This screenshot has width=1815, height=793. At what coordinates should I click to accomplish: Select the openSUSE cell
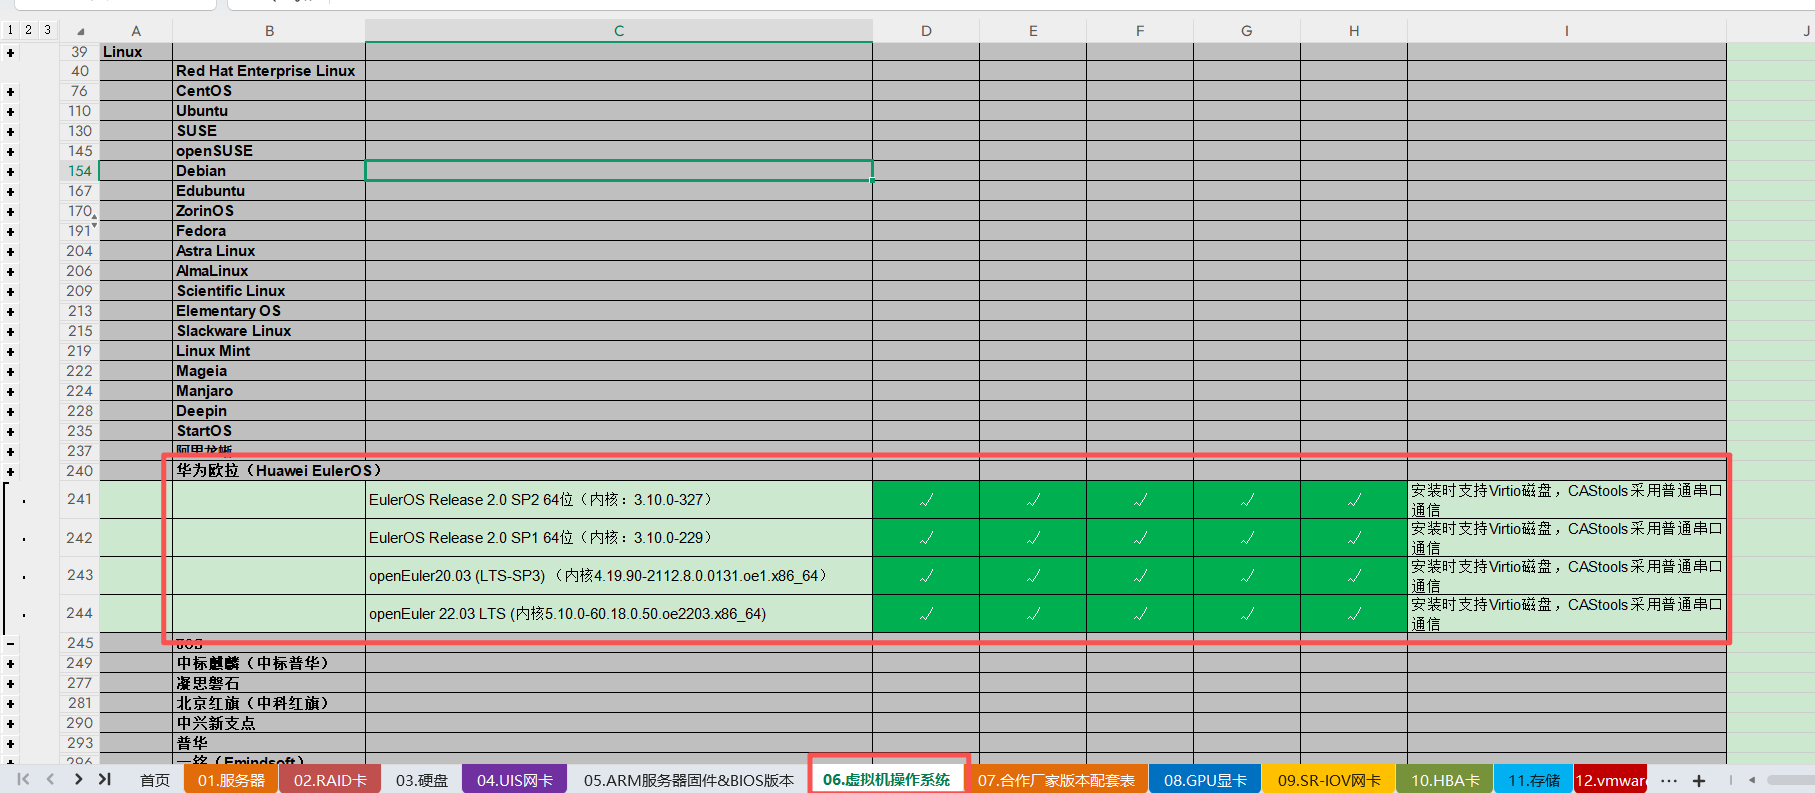[269, 151]
